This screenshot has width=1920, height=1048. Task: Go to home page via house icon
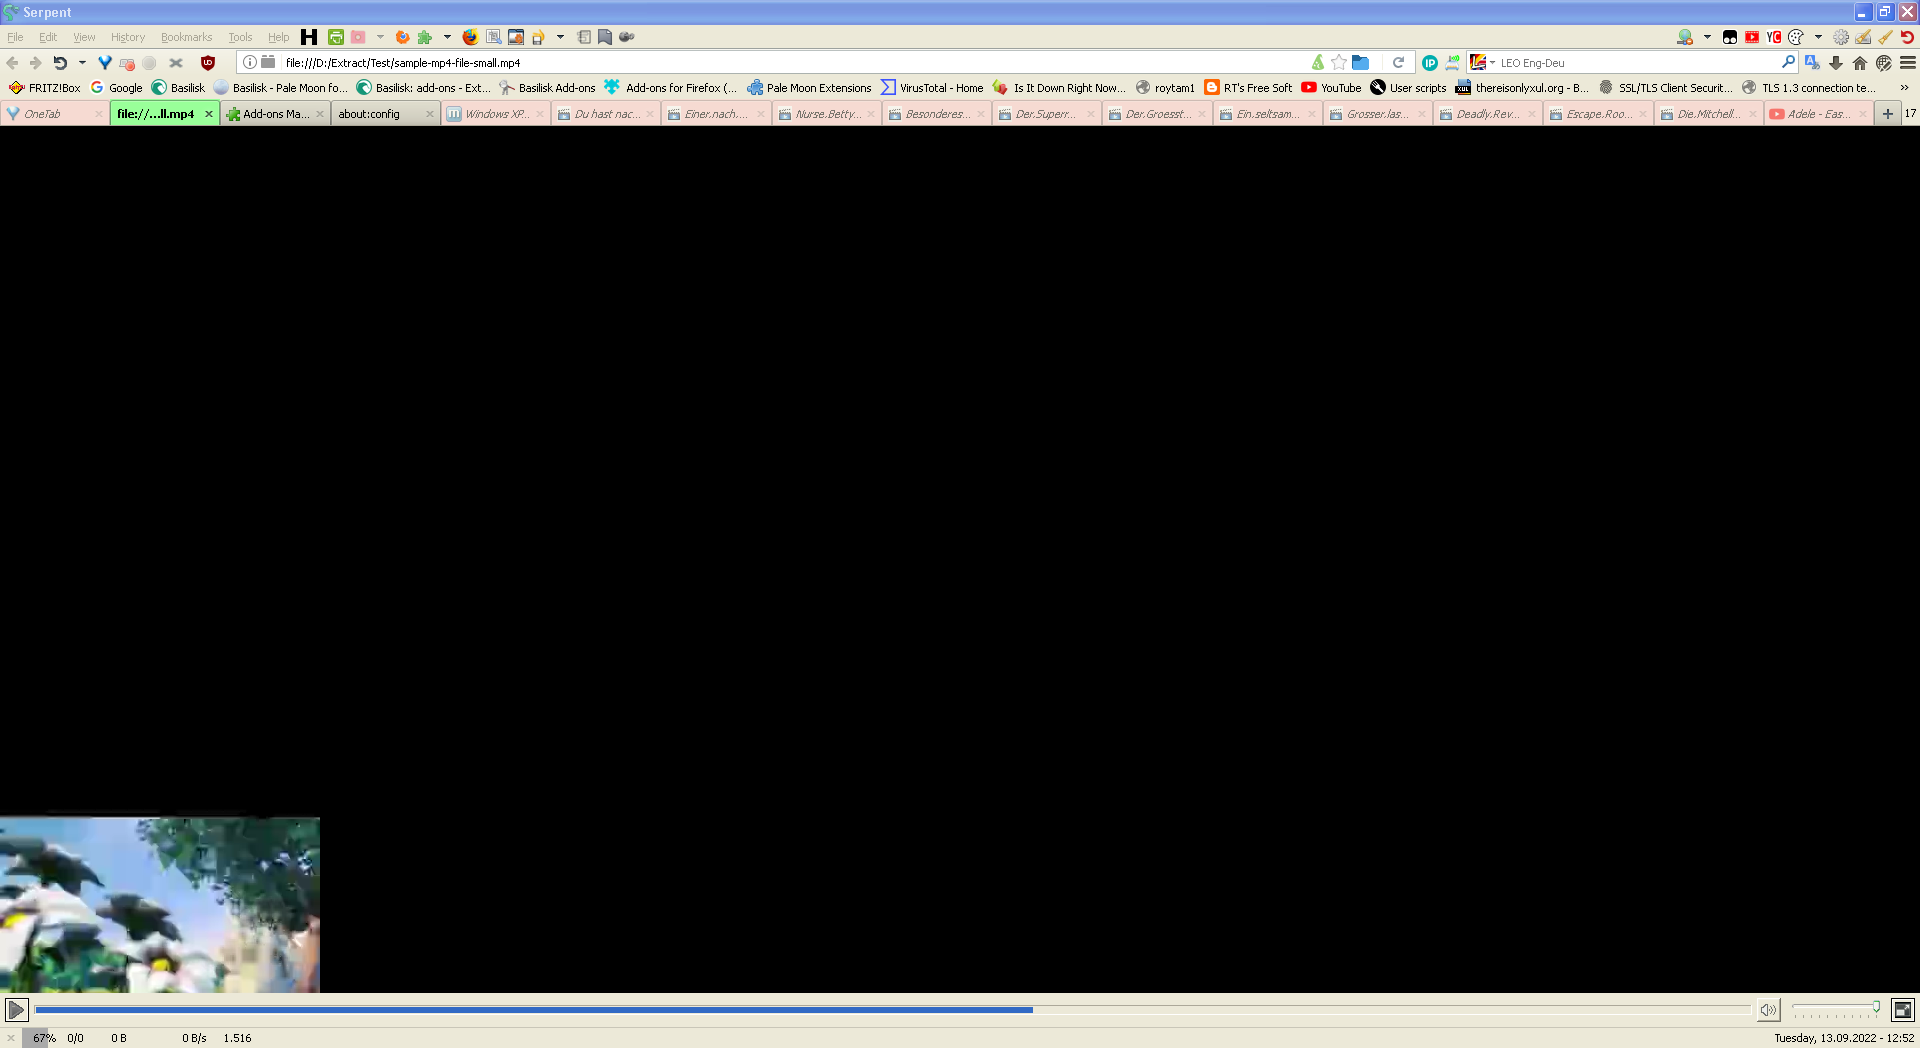1860,62
